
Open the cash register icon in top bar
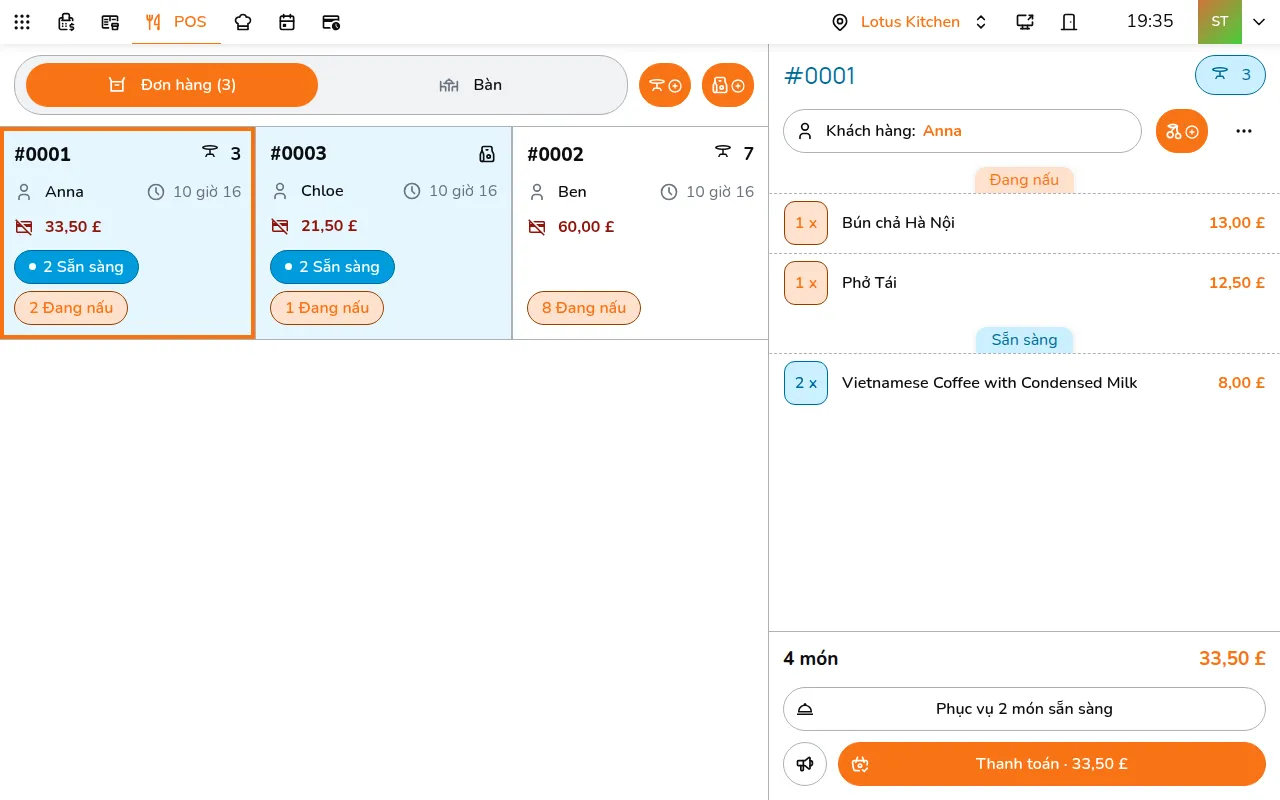point(66,22)
